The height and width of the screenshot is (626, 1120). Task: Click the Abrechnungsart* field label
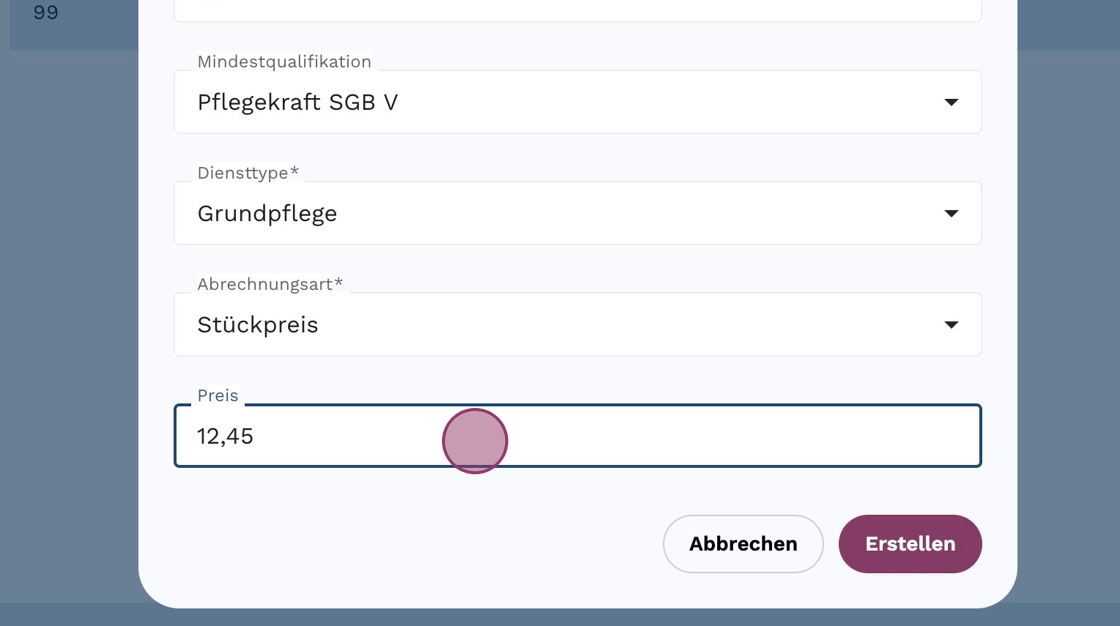click(270, 284)
